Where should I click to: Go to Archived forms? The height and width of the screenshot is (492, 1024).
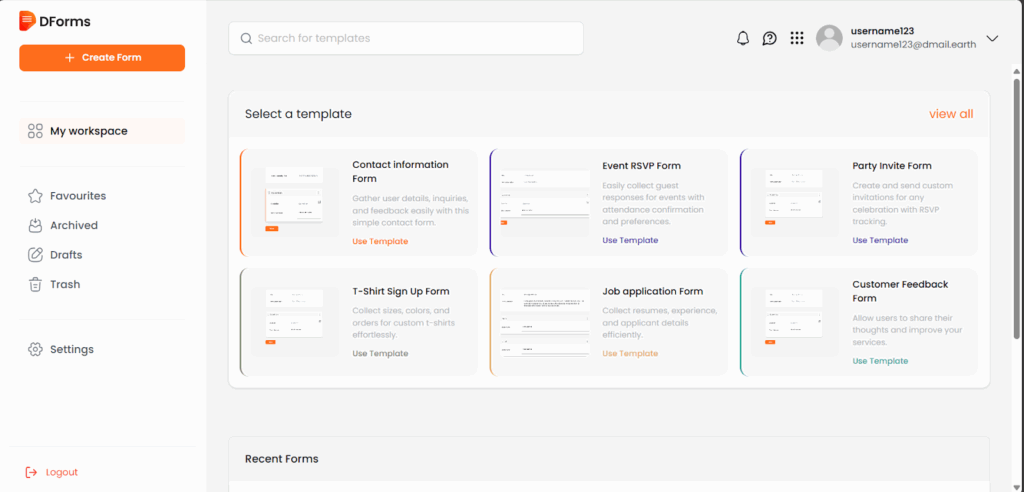(x=74, y=225)
